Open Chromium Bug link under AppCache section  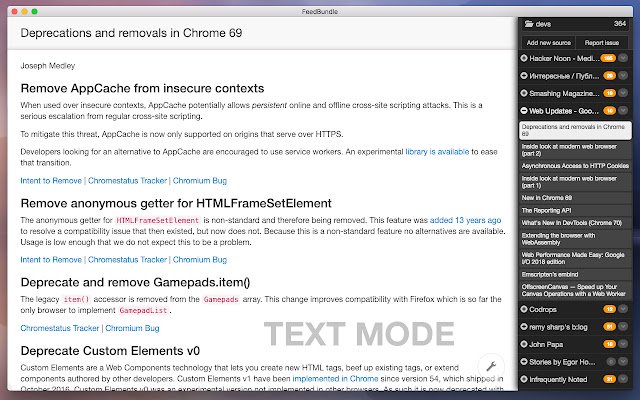(200, 181)
